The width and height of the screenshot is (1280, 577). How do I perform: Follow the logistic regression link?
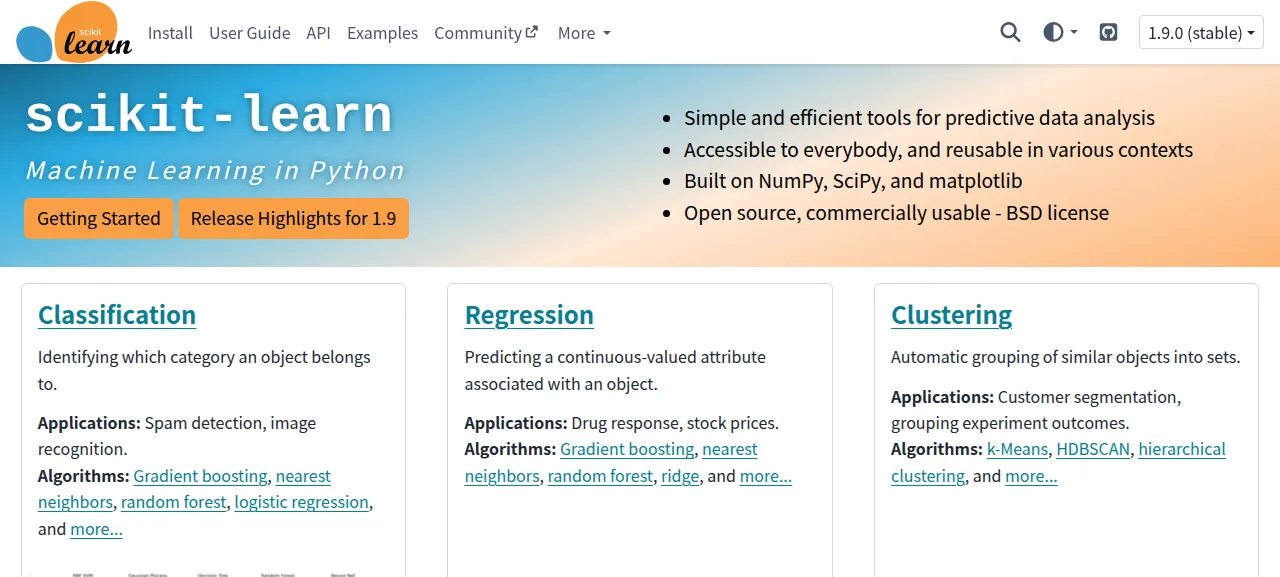point(302,502)
